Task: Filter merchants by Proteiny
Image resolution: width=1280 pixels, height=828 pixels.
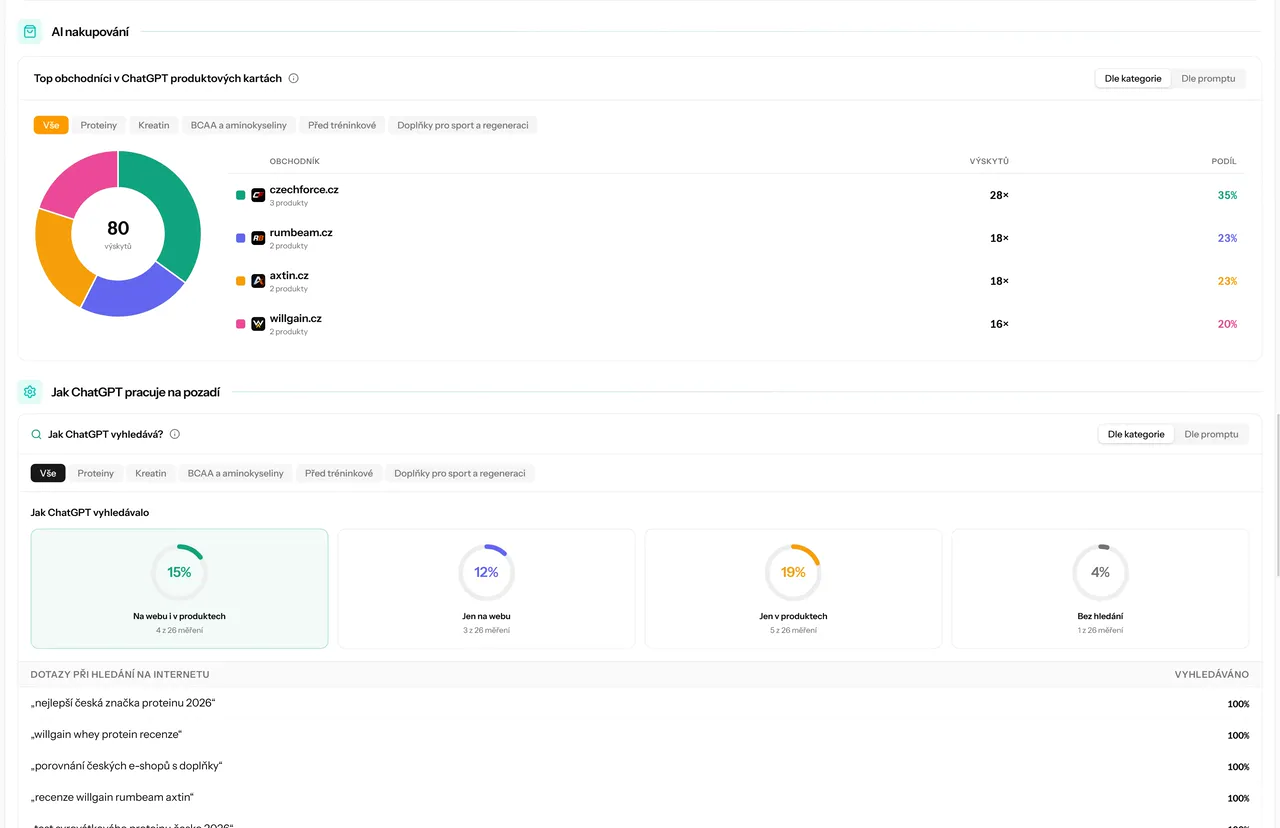Action: [99, 125]
